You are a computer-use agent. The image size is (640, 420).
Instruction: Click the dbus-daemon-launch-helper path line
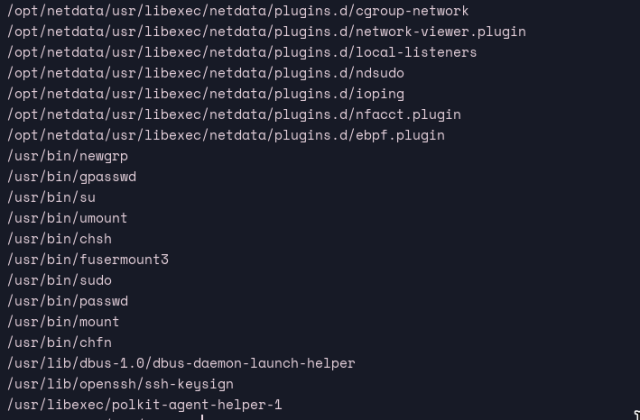181,363
